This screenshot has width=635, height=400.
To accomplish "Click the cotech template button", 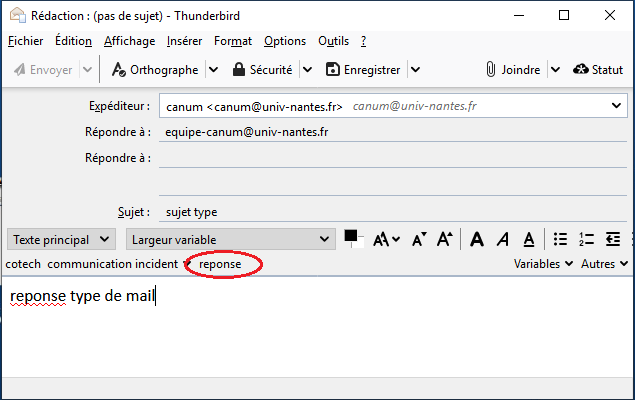I will pos(23,264).
